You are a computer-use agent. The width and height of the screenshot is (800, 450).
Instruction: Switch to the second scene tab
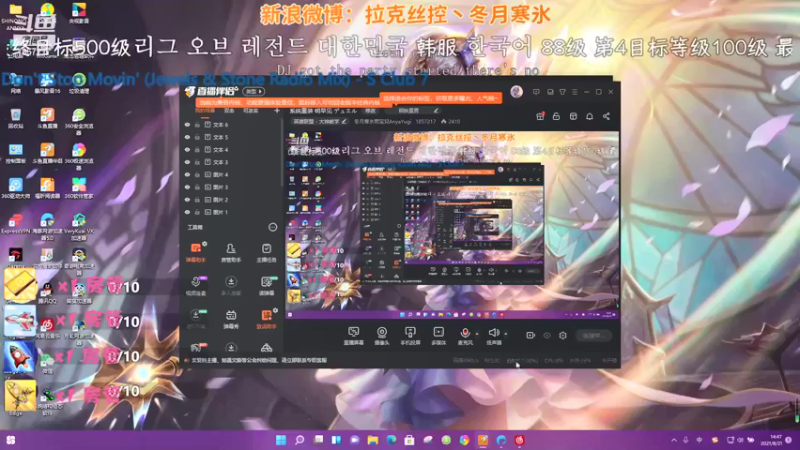coord(230,111)
